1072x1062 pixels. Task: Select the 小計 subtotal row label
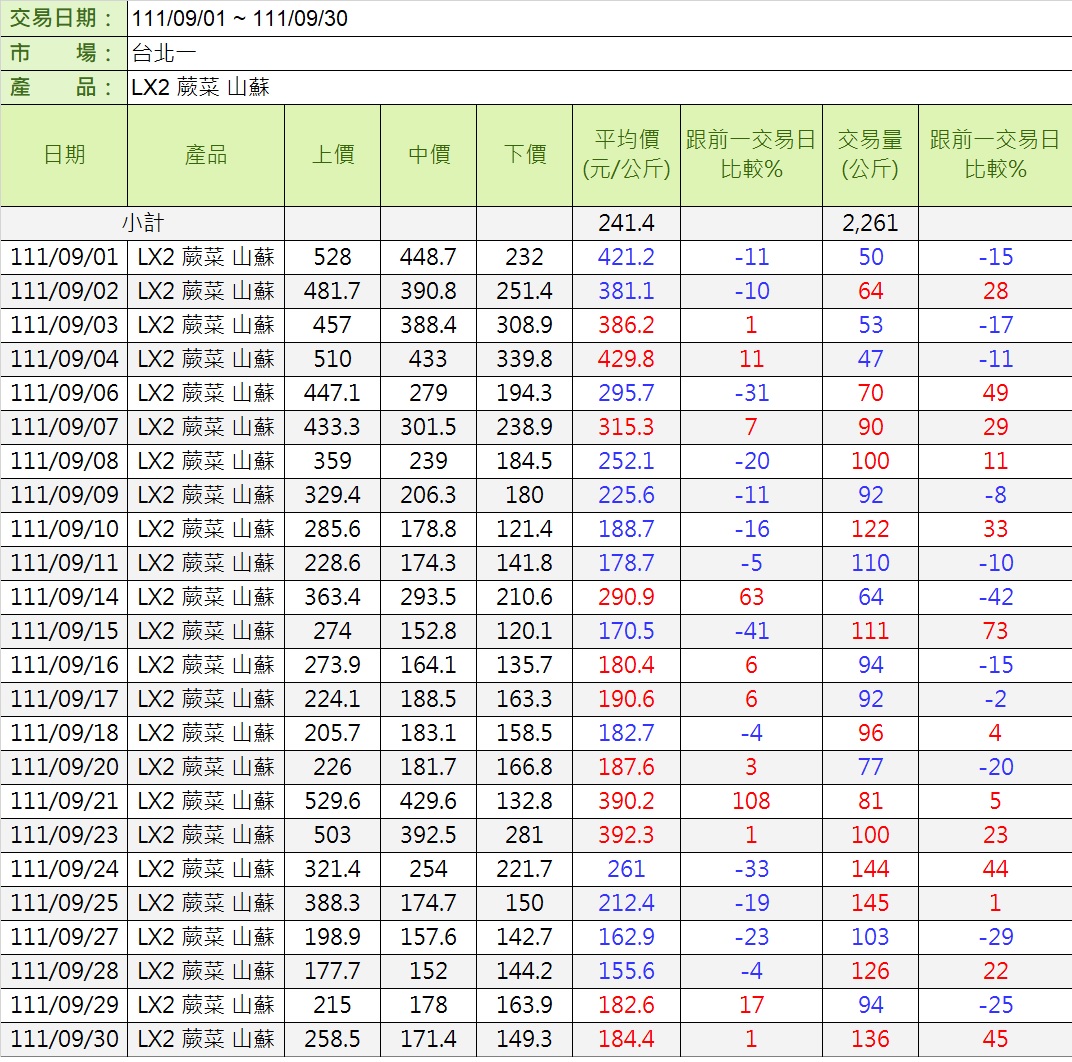142,223
